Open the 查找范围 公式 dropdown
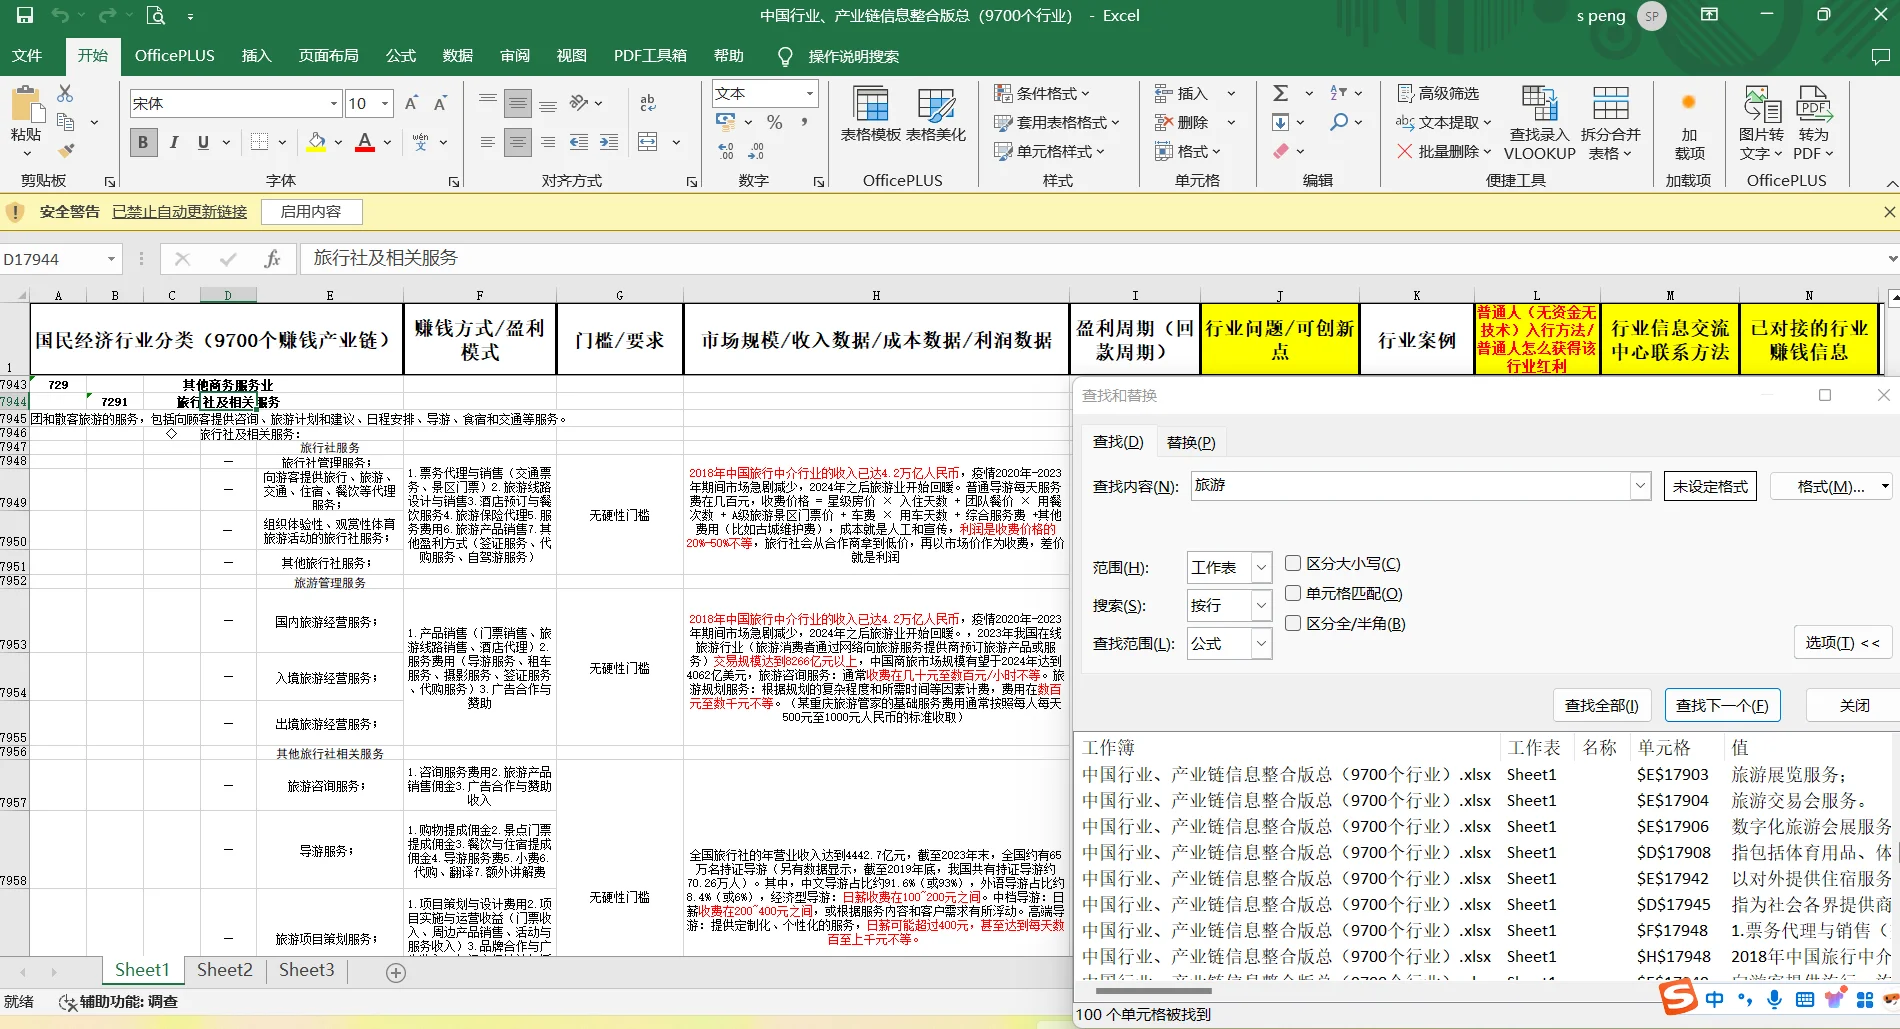This screenshot has height=1029, width=1900. click(x=1262, y=644)
